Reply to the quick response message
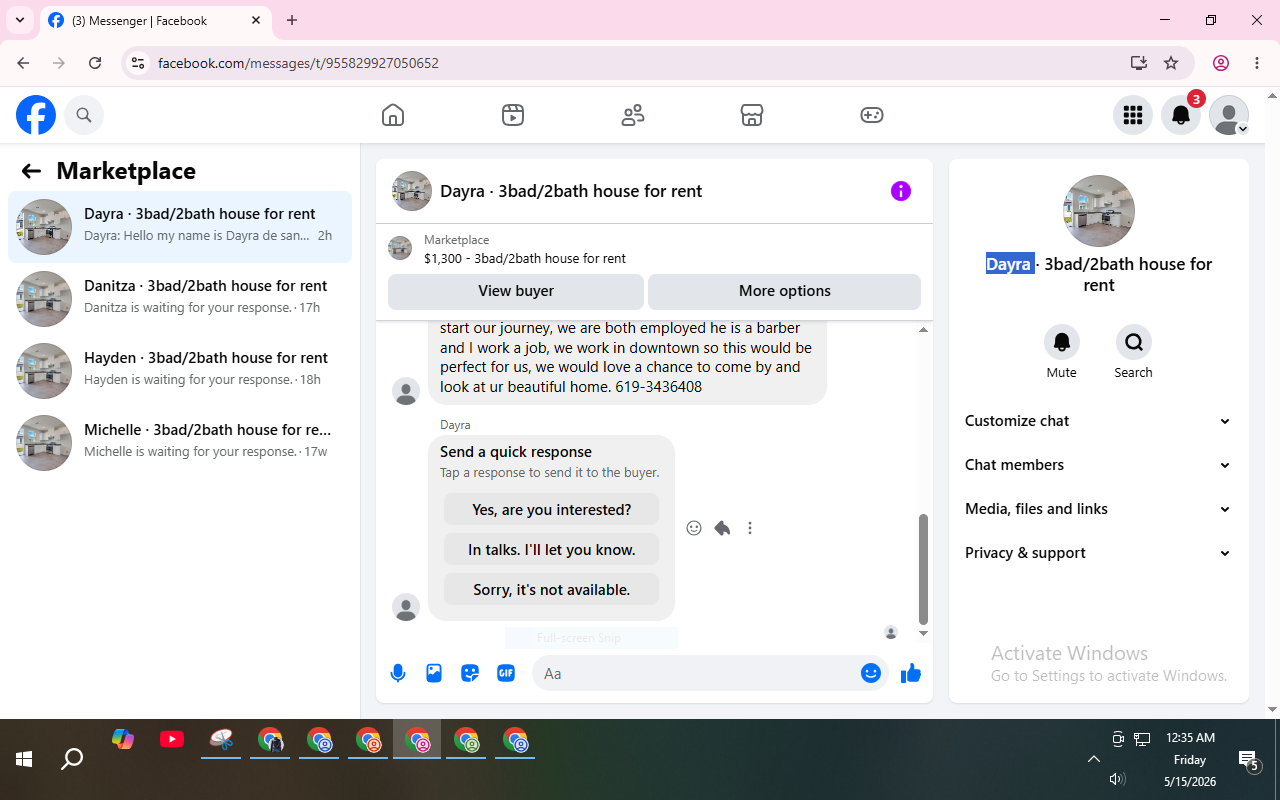 722,528
